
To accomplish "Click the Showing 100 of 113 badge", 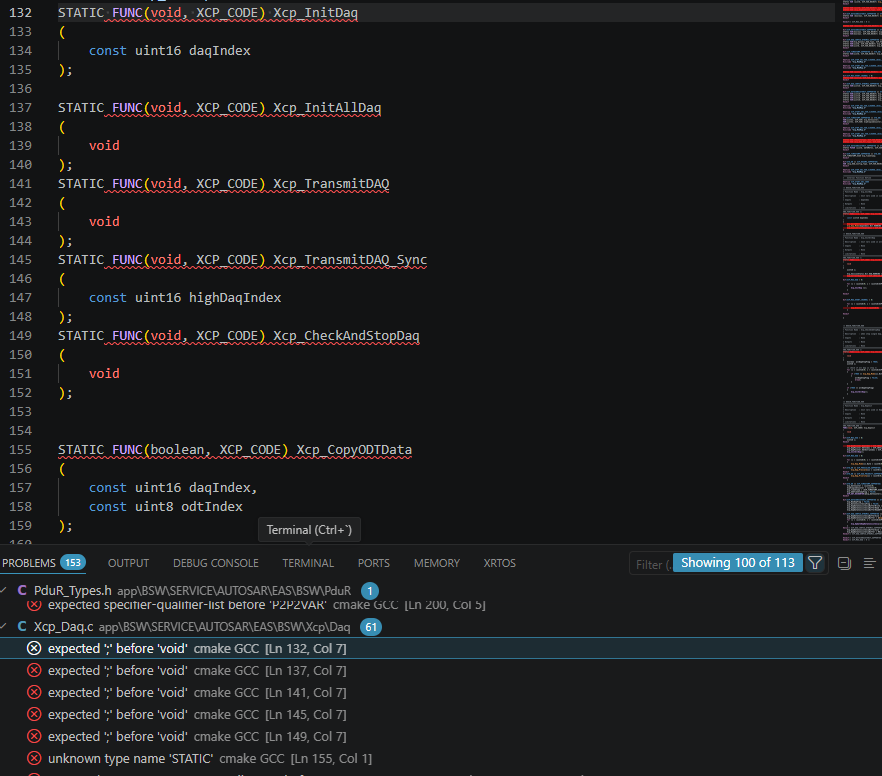I will (x=737, y=563).
